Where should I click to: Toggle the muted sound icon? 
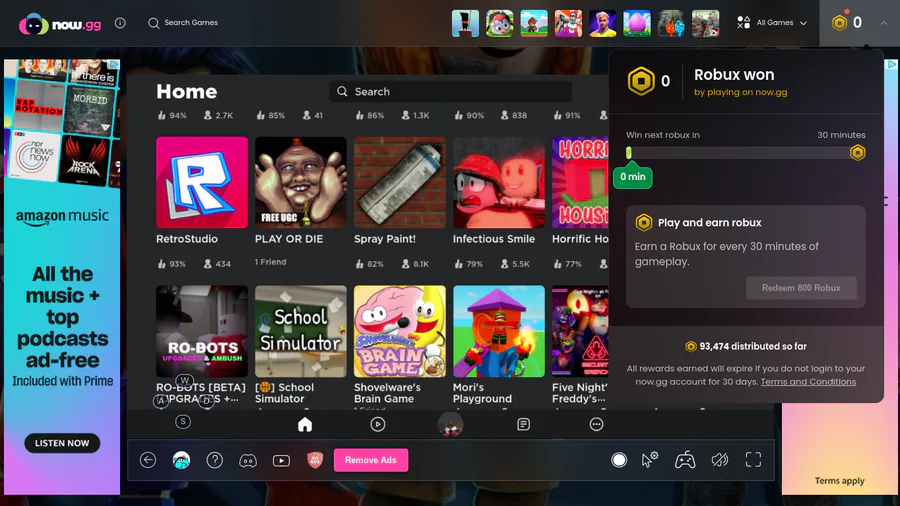[720, 460]
